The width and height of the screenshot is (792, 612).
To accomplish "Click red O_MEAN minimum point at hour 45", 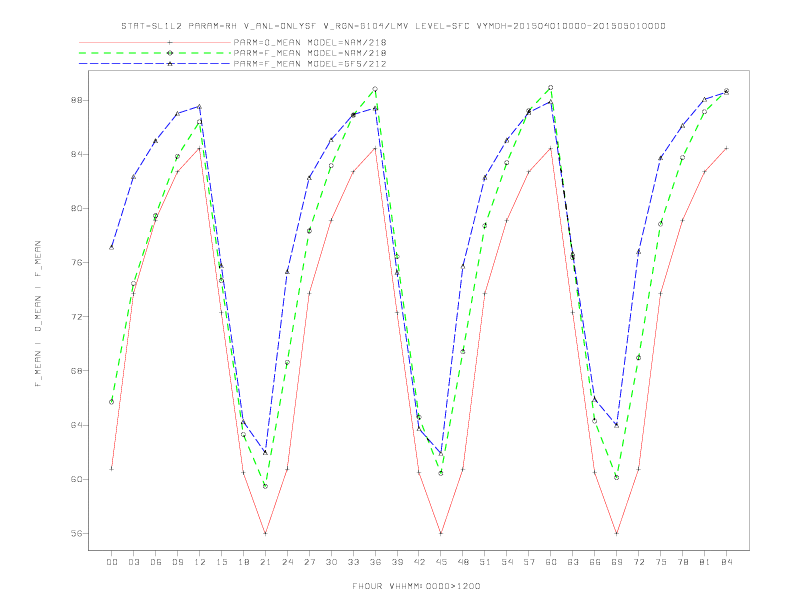I will [441, 533].
